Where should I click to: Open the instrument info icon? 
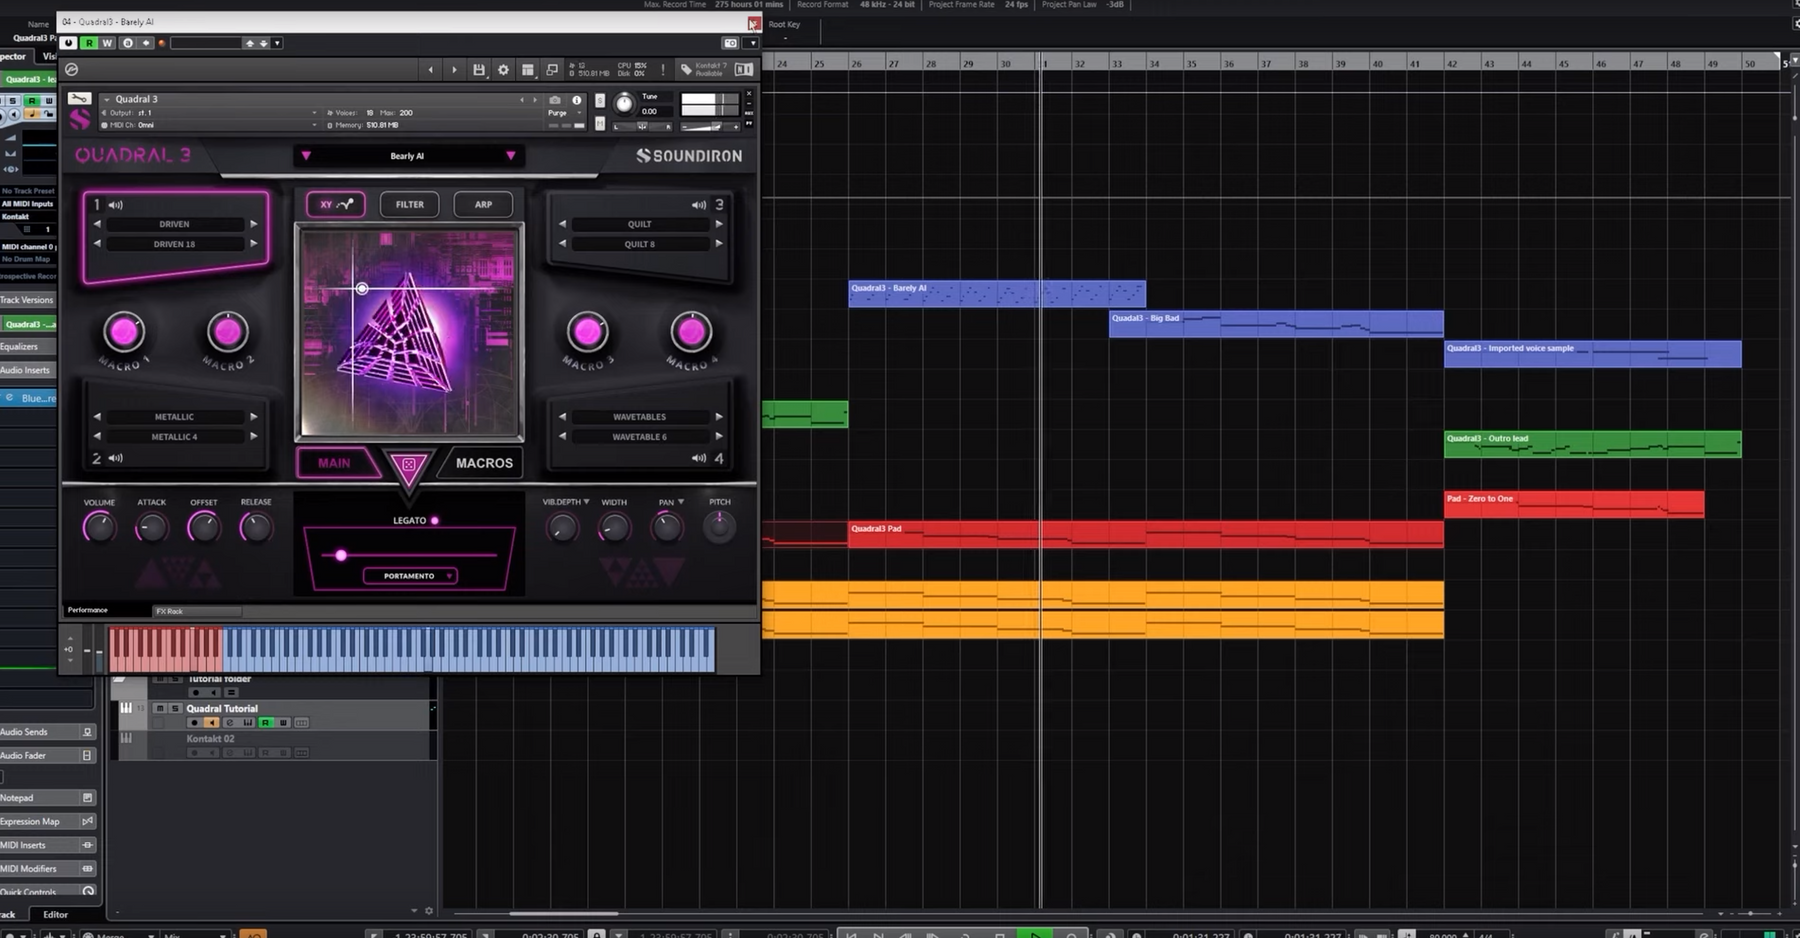click(577, 100)
